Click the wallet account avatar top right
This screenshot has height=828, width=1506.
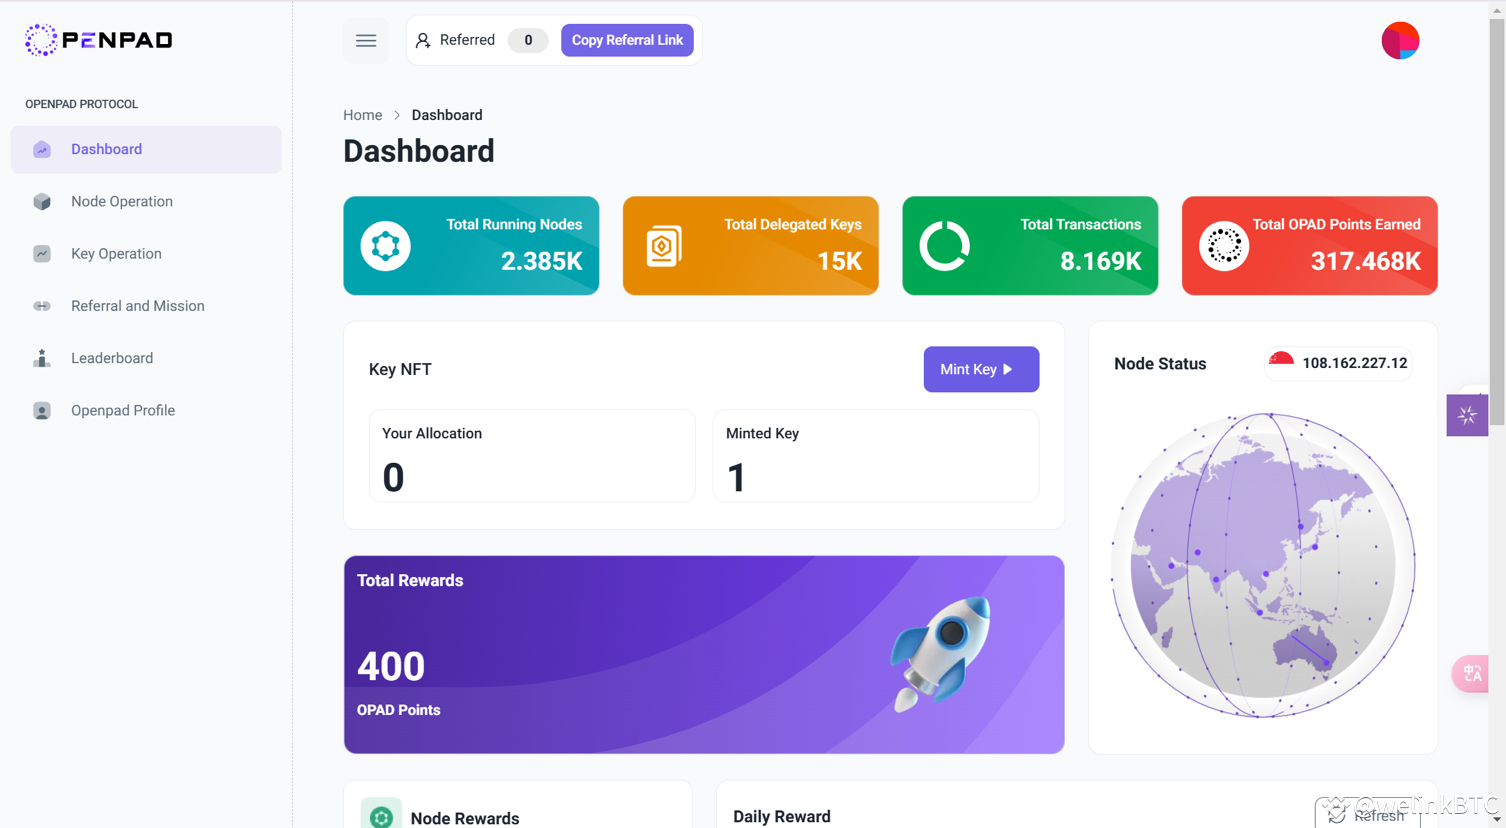click(x=1400, y=40)
